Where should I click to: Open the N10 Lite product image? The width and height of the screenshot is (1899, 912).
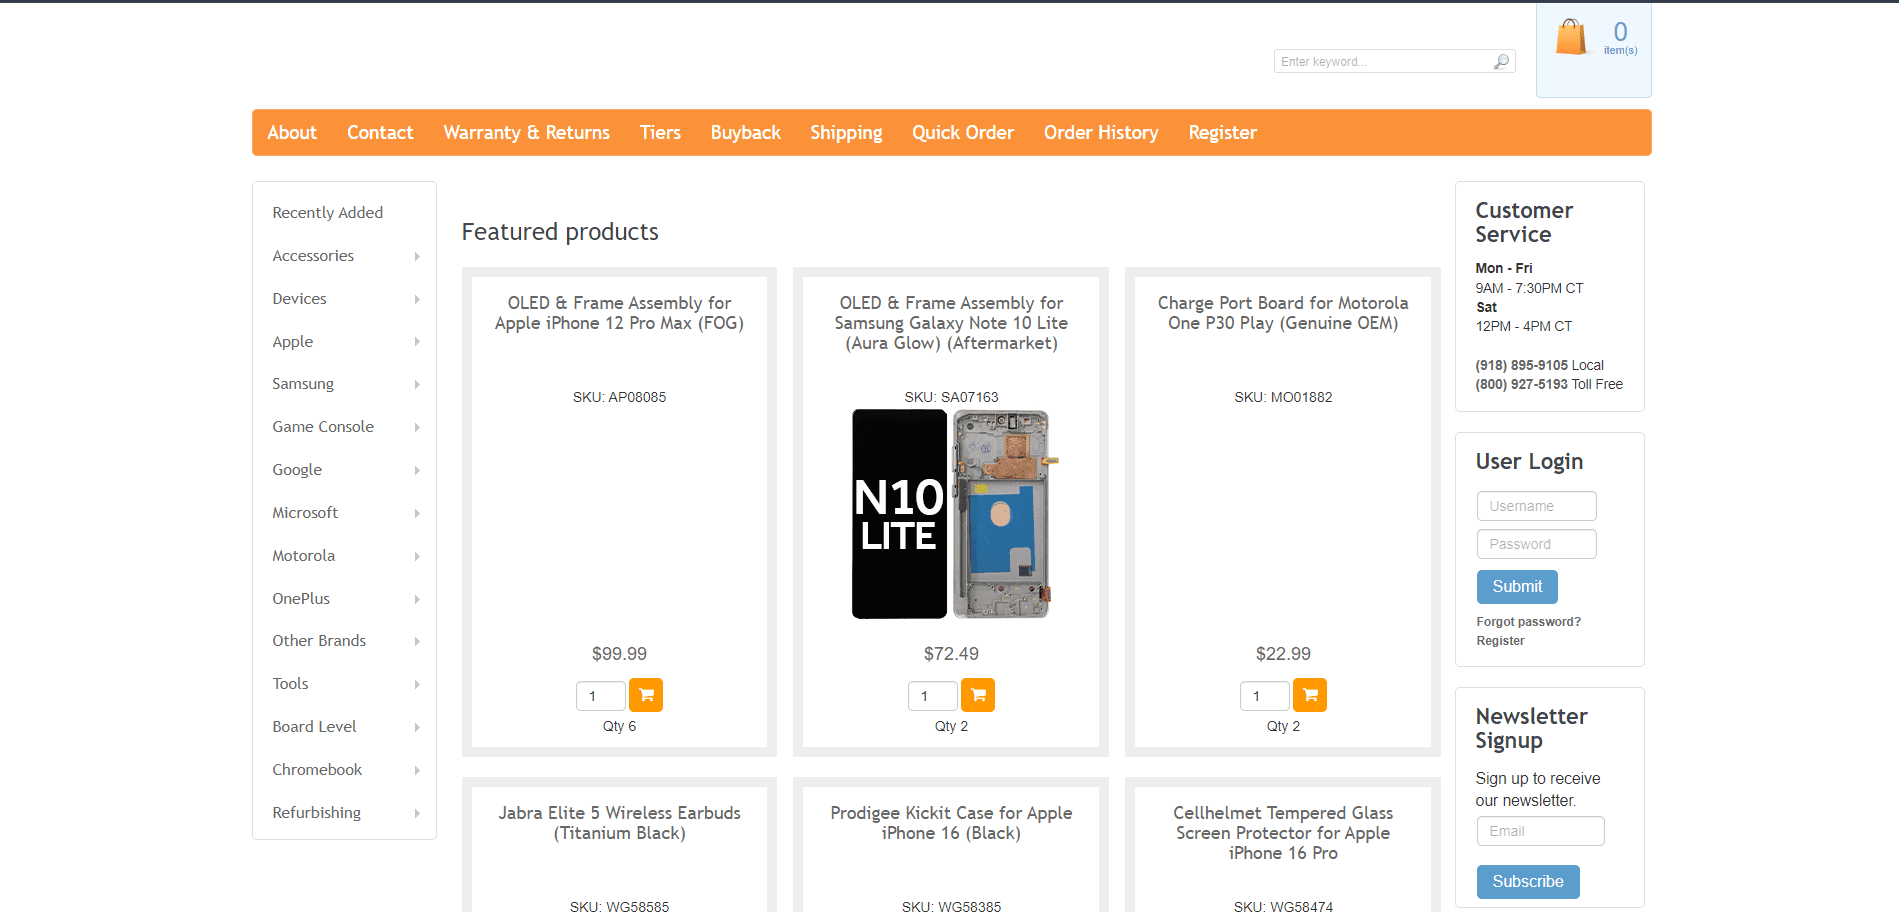coord(951,514)
